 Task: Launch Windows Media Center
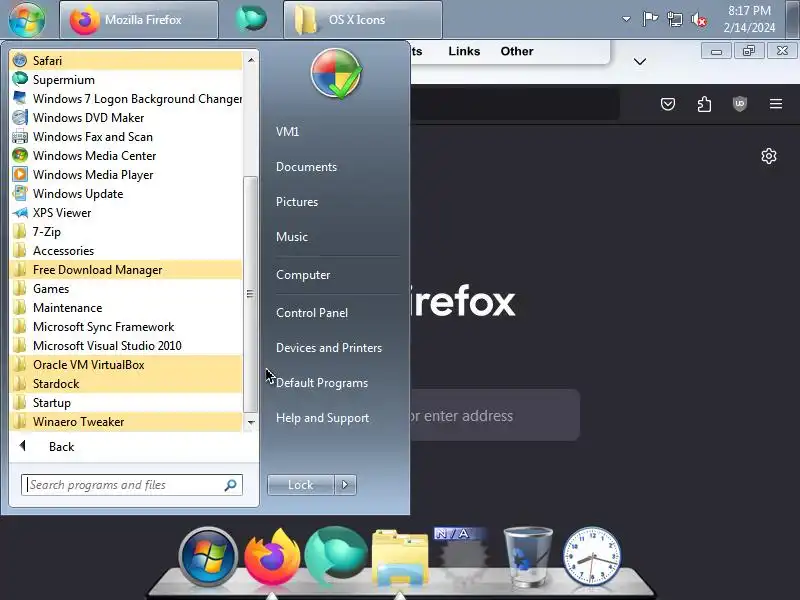pos(126,156)
